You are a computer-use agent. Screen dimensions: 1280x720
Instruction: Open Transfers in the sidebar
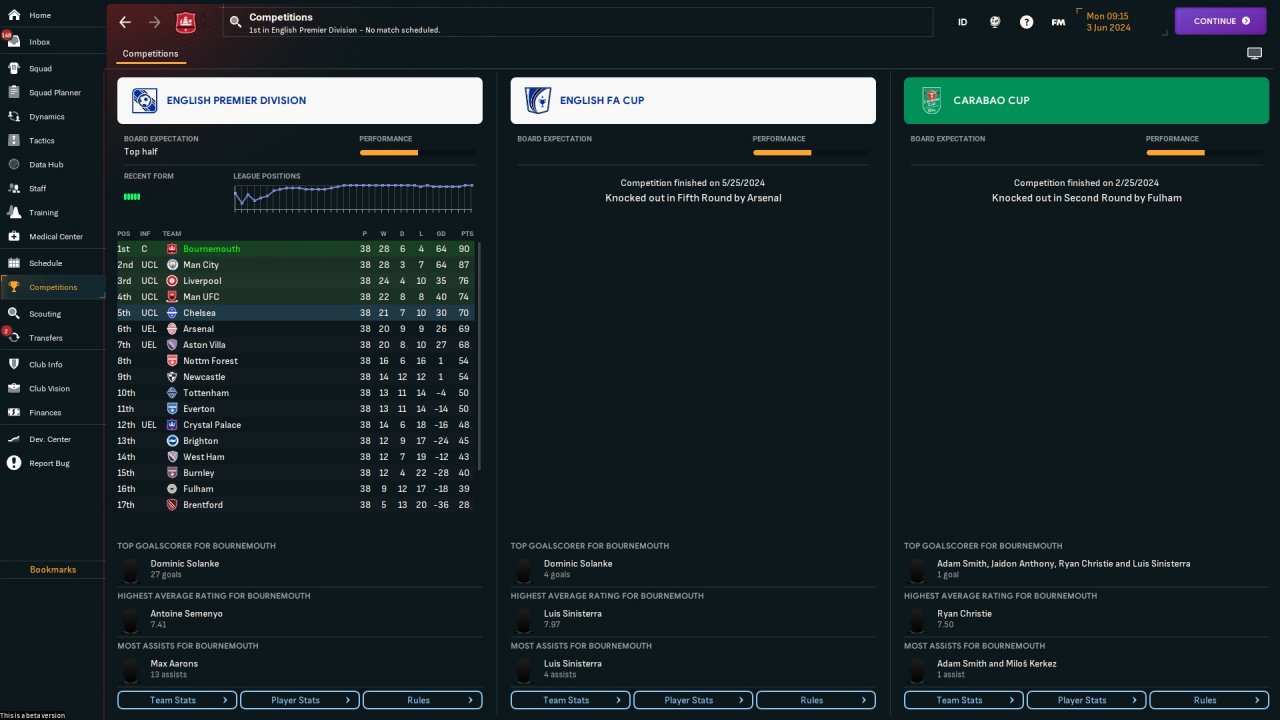pyautogui.click(x=46, y=338)
